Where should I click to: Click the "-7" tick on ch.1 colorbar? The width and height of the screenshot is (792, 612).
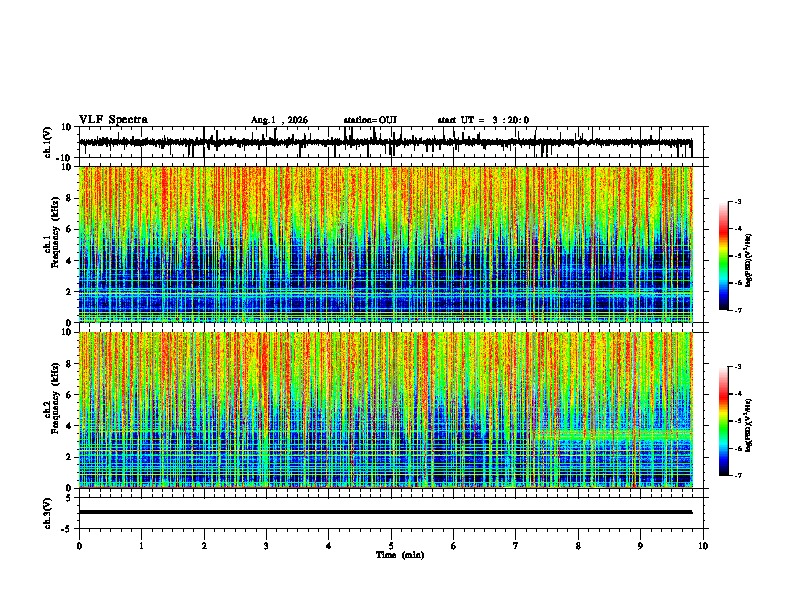tap(737, 310)
